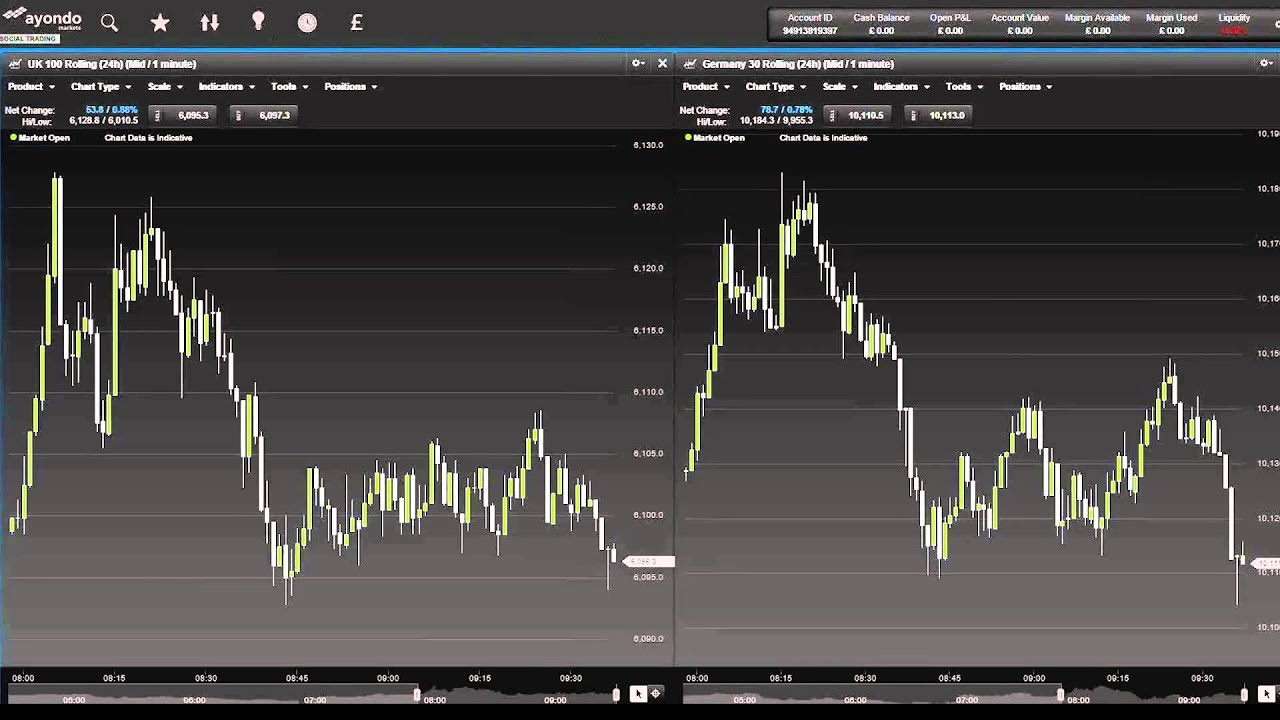Expand the Germany 30 Scale dropdown
This screenshot has width=1280, height=720.
[x=840, y=86]
